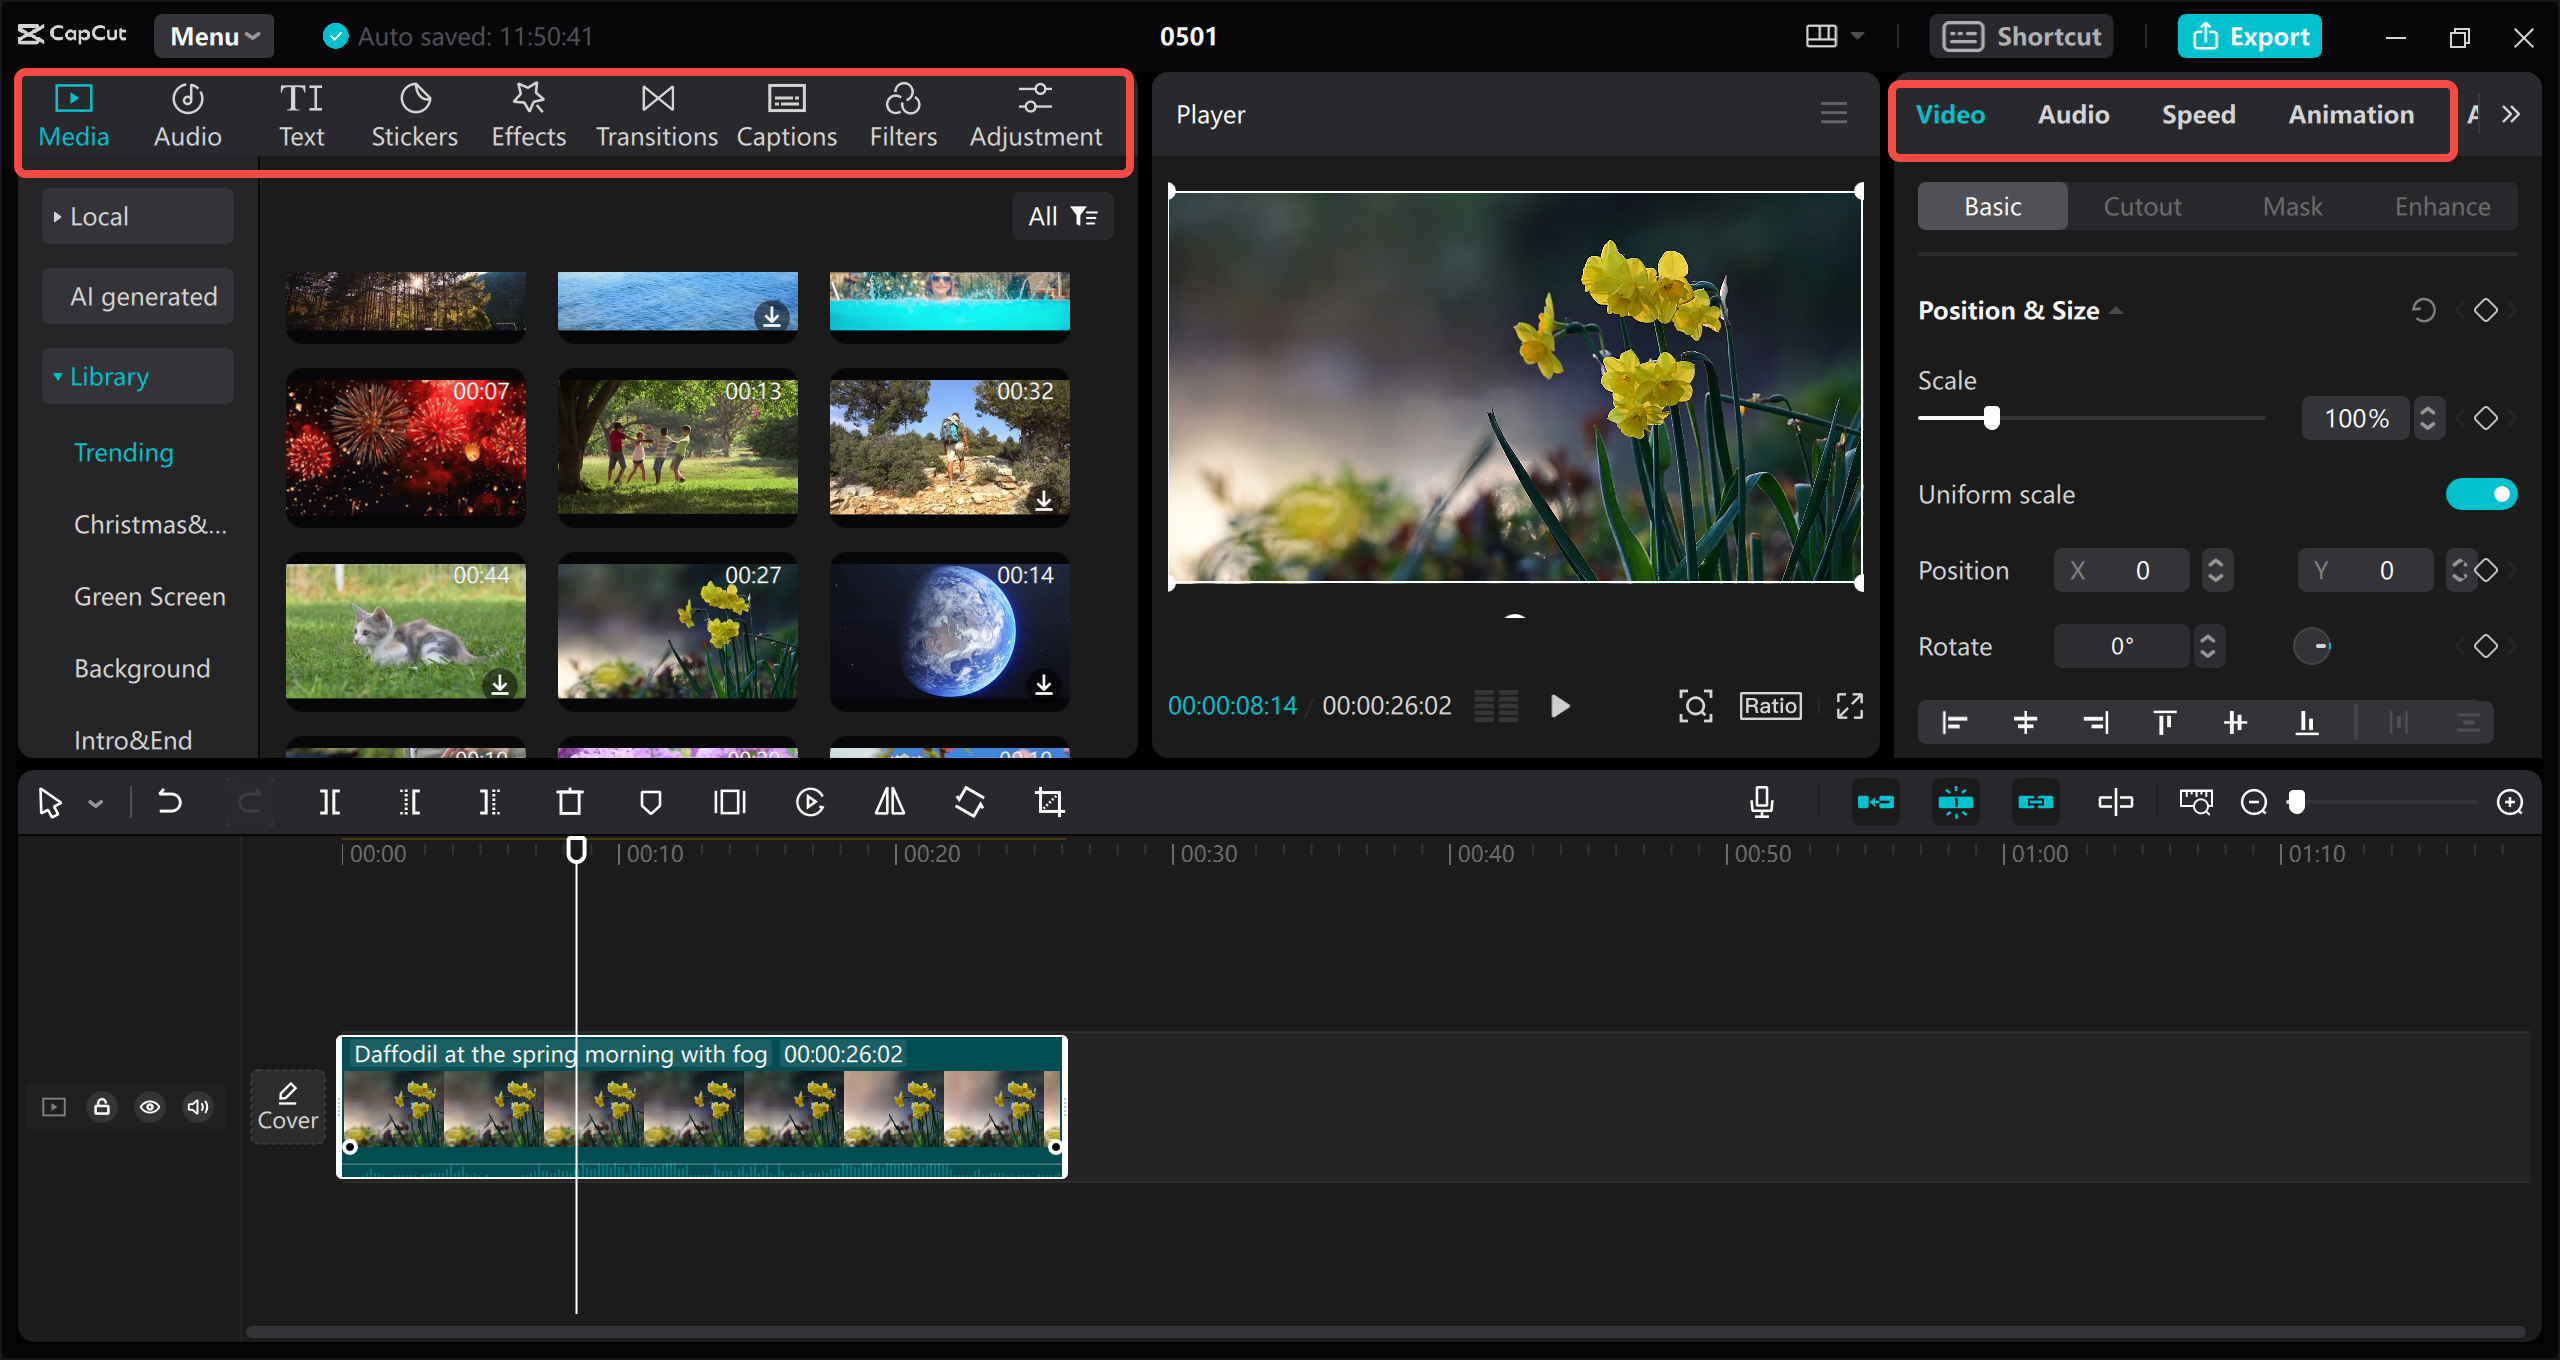
Task: Hide the track using the eye icon
Action: pyautogui.click(x=150, y=1107)
